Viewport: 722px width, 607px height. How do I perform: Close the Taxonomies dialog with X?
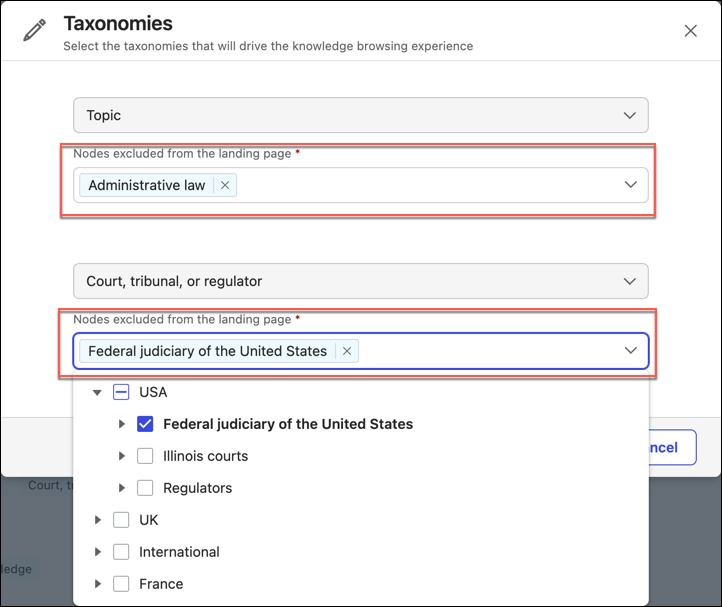[x=690, y=31]
